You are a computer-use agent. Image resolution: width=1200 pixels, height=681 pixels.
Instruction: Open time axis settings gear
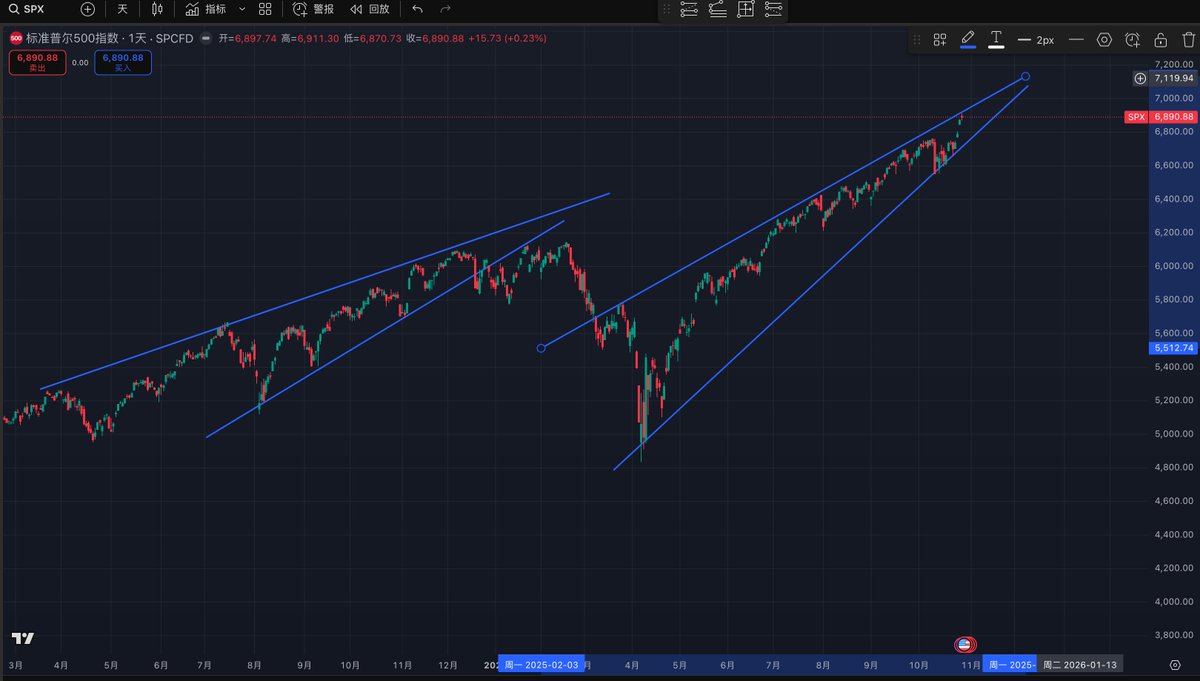[1175, 664]
